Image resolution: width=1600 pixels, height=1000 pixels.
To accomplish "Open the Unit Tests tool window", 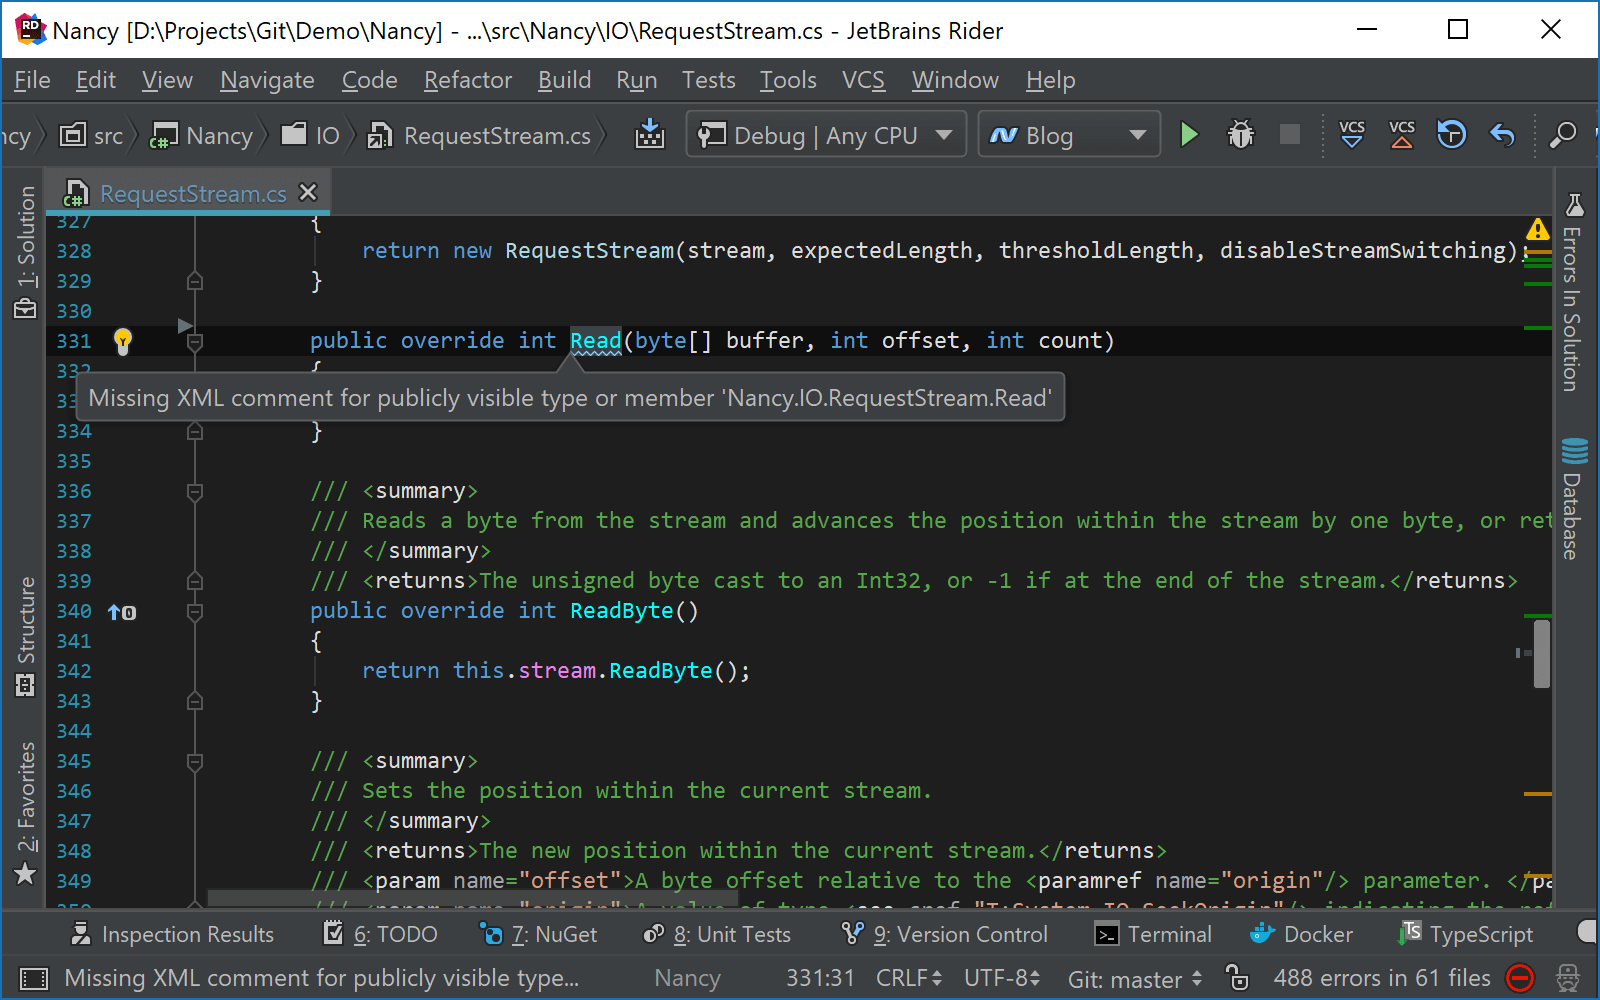I will pyautogui.click(x=717, y=934).
